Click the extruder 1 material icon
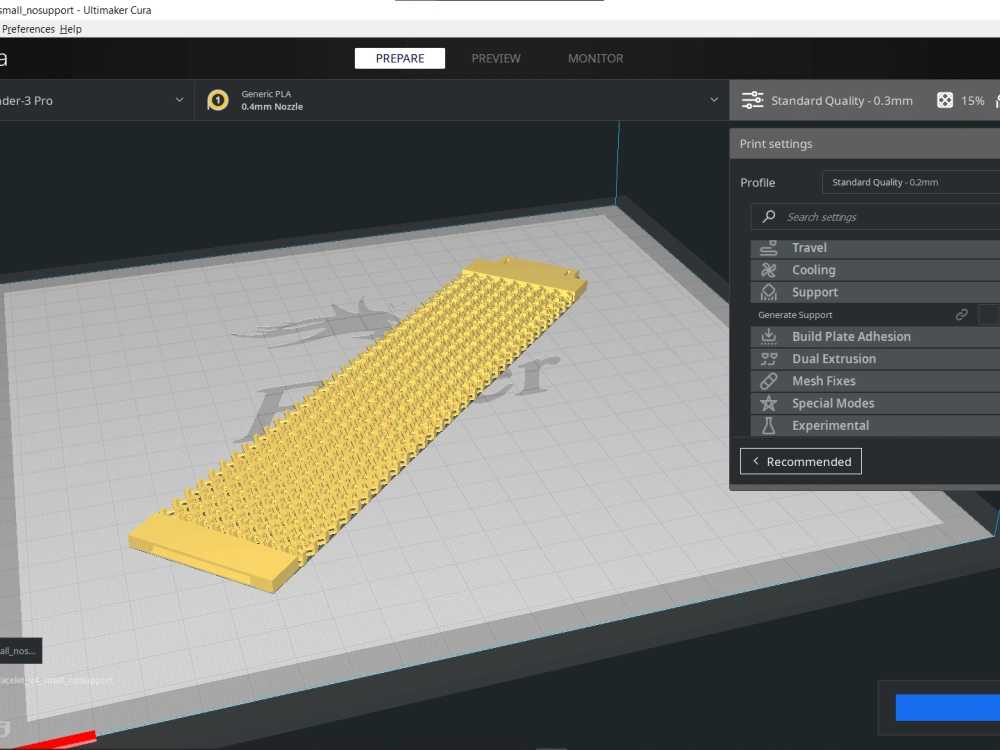This screenshot has width=1000, height=750. [x=217, y=100]
